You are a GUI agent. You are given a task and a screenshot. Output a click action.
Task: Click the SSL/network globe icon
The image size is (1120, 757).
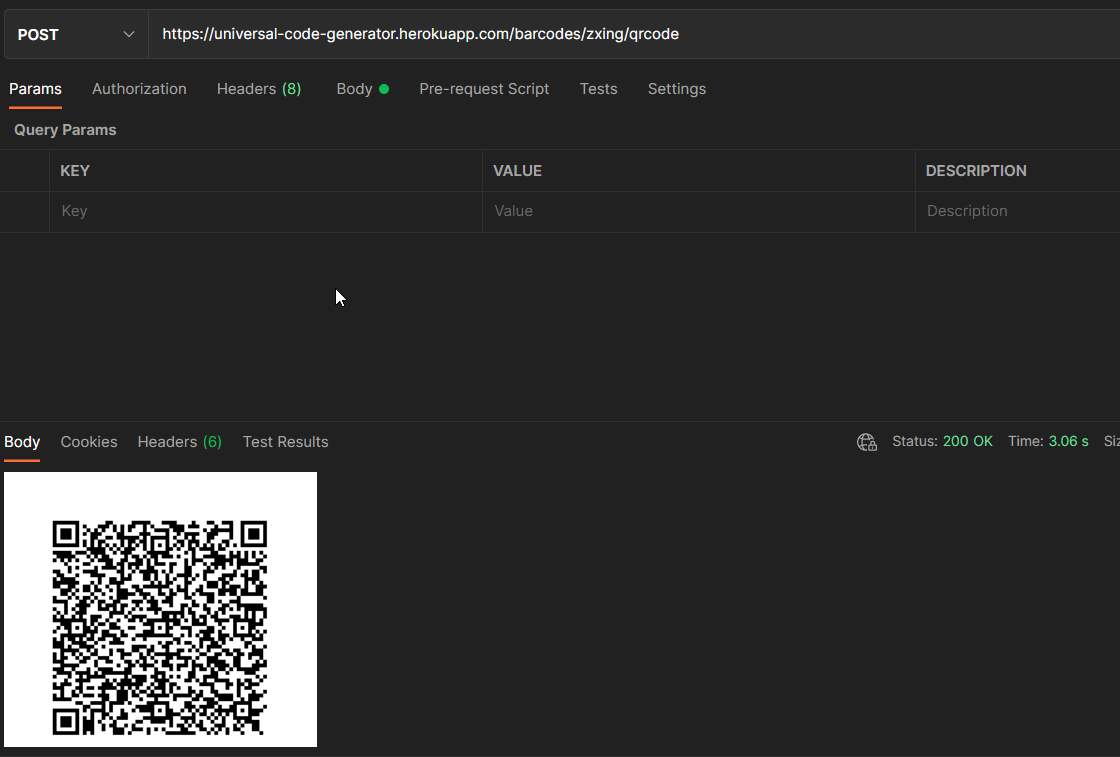click(x=866, y=441)
